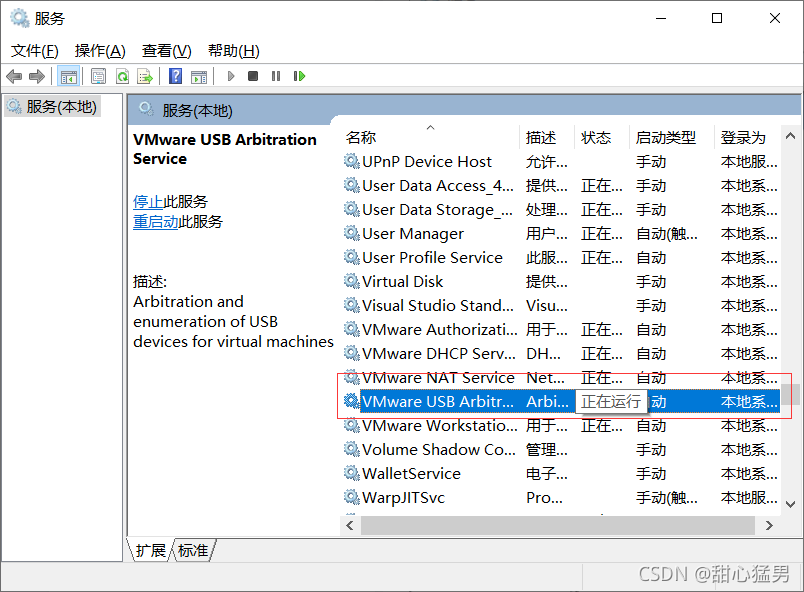Click the horizontal scrollbar left arrow
Viewport: 804px width, 592px height.
[x=350, y=525]
